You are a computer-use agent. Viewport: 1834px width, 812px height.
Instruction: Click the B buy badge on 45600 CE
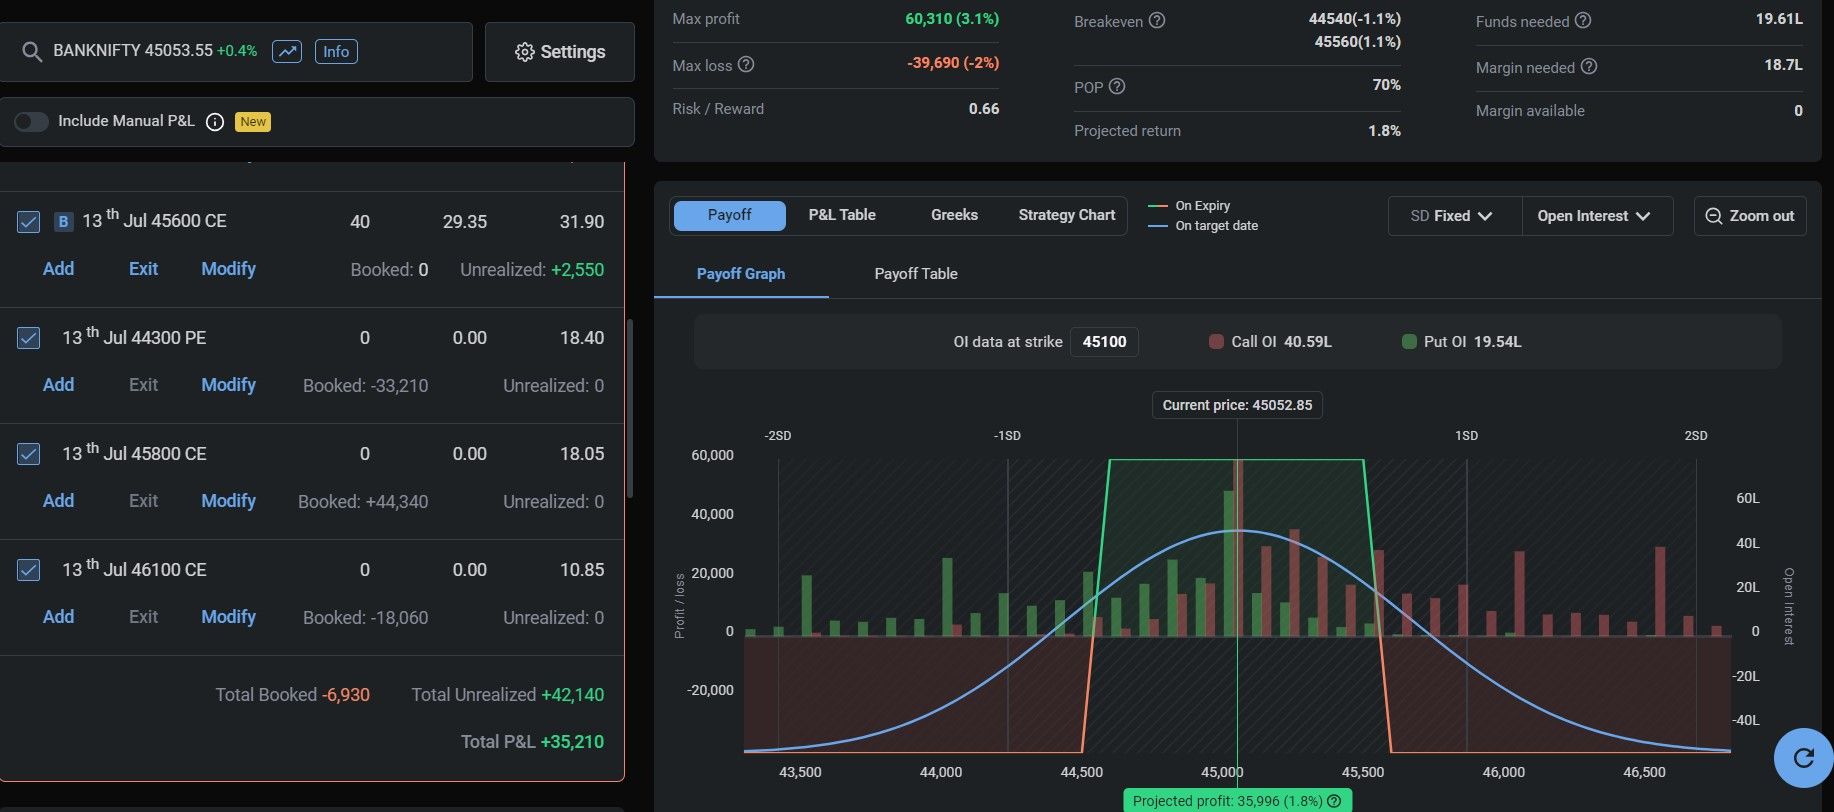click(64, 222)
